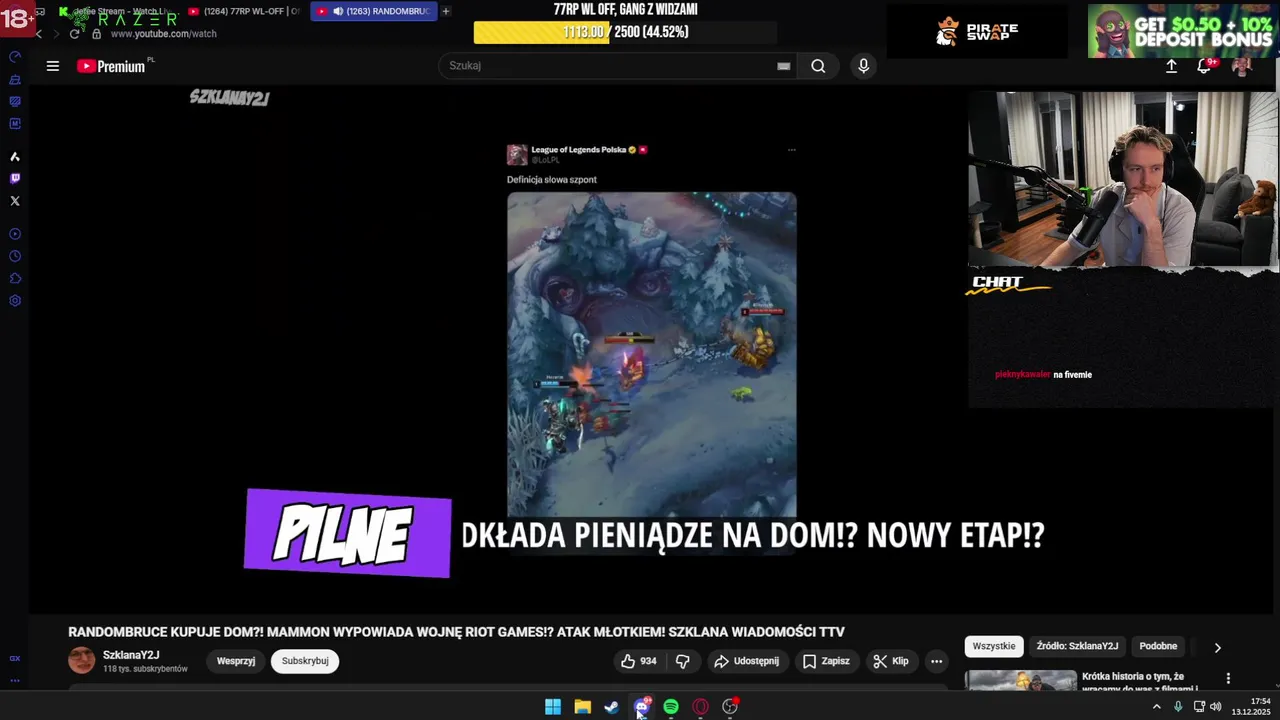Open the YouTube create/upload icon
Screen dimensions: 1280x720
(x=1172, y=66)
